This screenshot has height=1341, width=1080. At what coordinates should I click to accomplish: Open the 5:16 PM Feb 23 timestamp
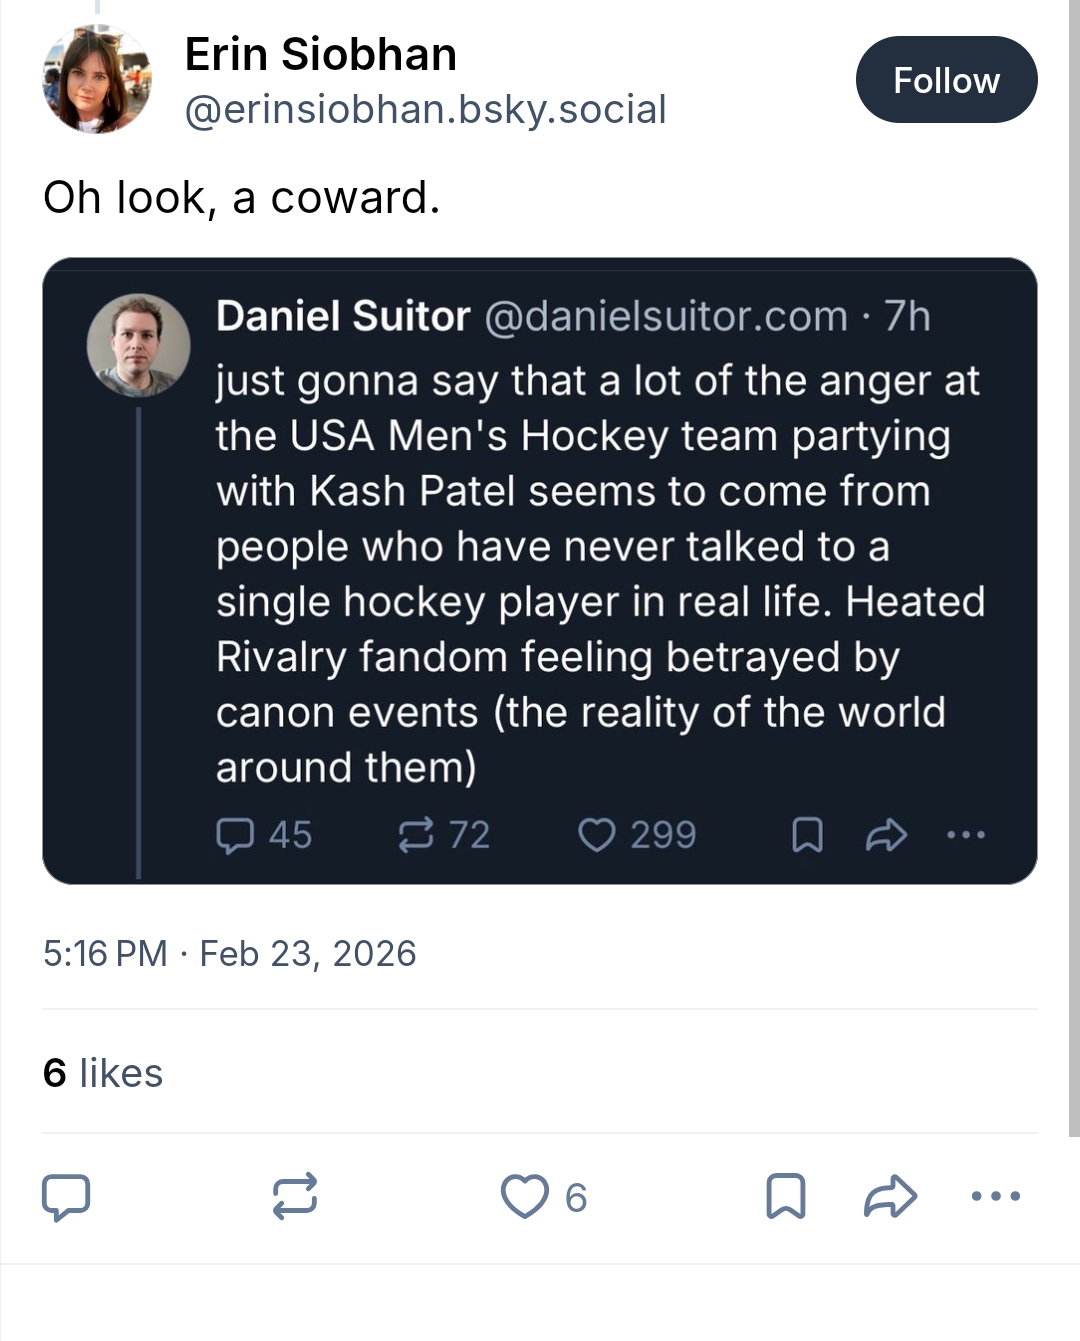pyautogui.click(x=229, y=953)
